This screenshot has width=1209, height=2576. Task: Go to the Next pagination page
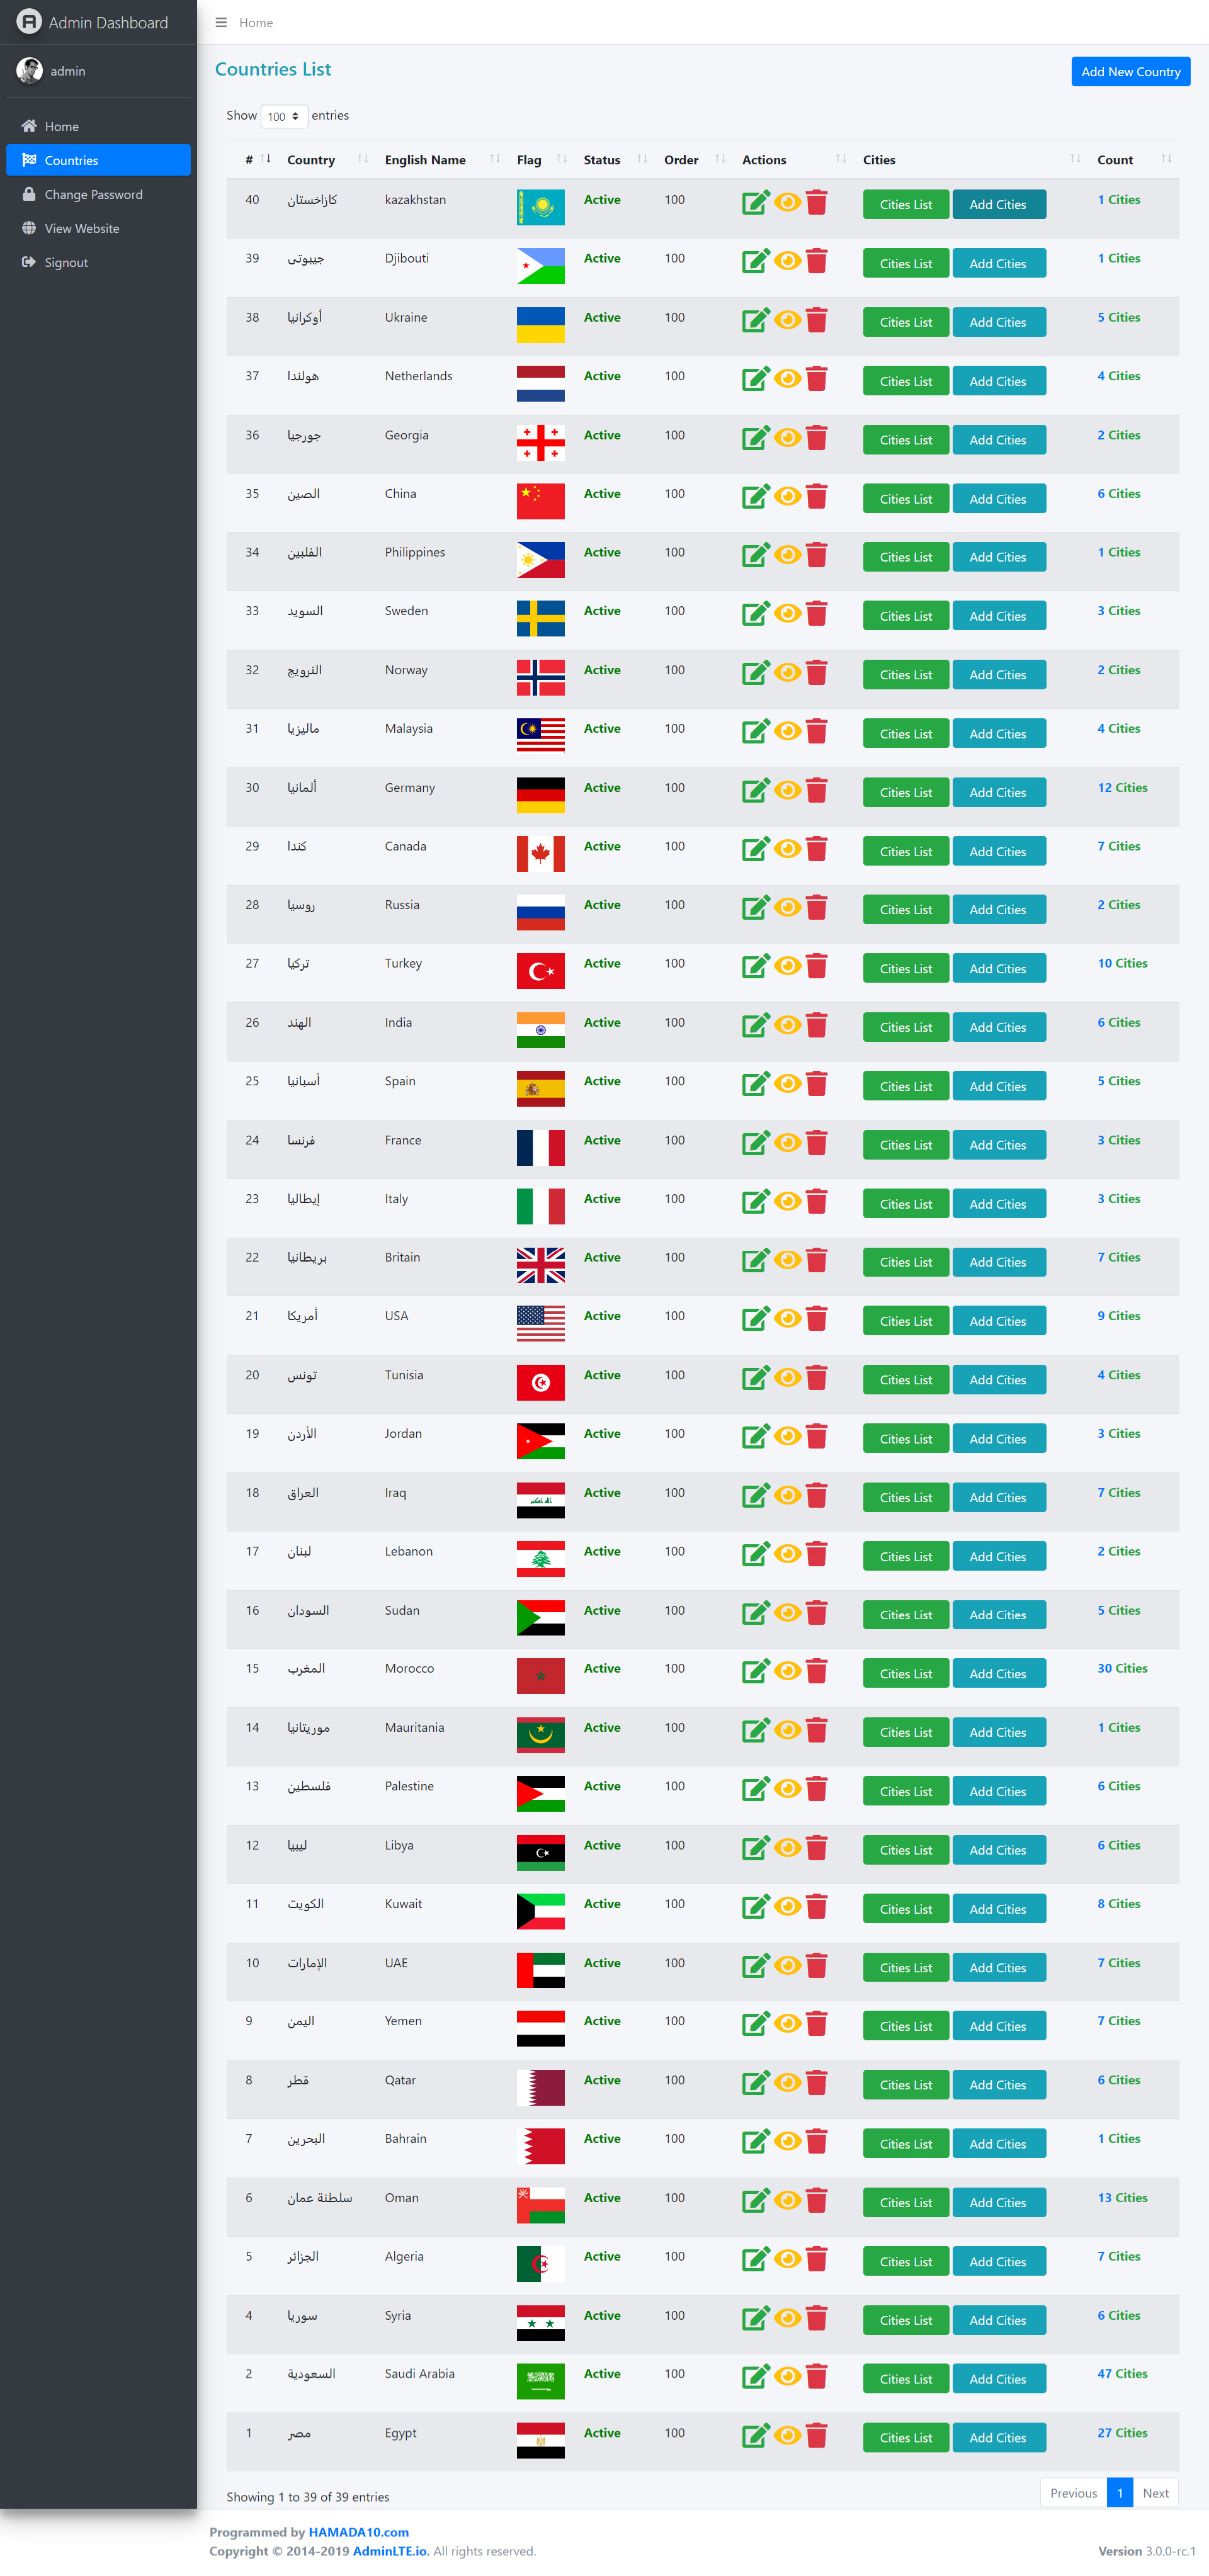[x=1155, y=2493]
